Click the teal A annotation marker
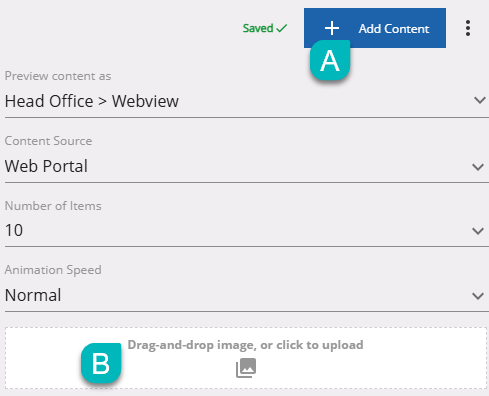Screen dimensions: 489x396 point(330,60)
